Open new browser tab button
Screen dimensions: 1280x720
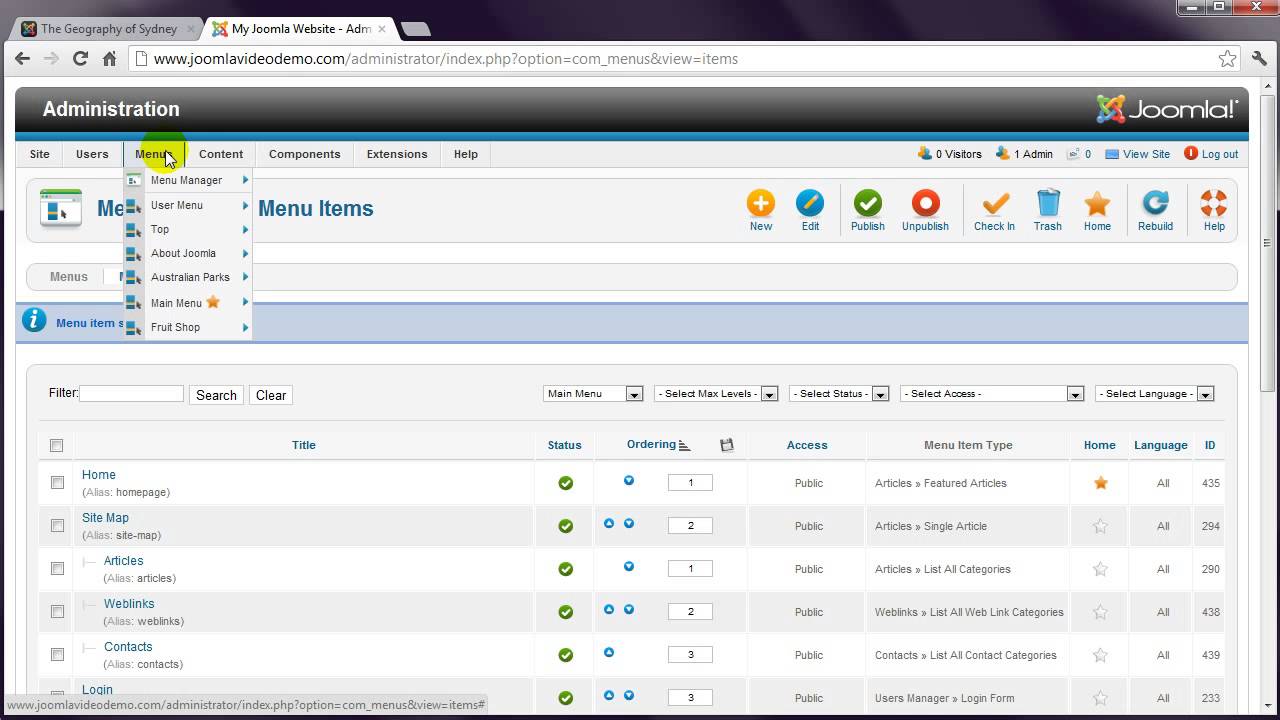(415, 29)
